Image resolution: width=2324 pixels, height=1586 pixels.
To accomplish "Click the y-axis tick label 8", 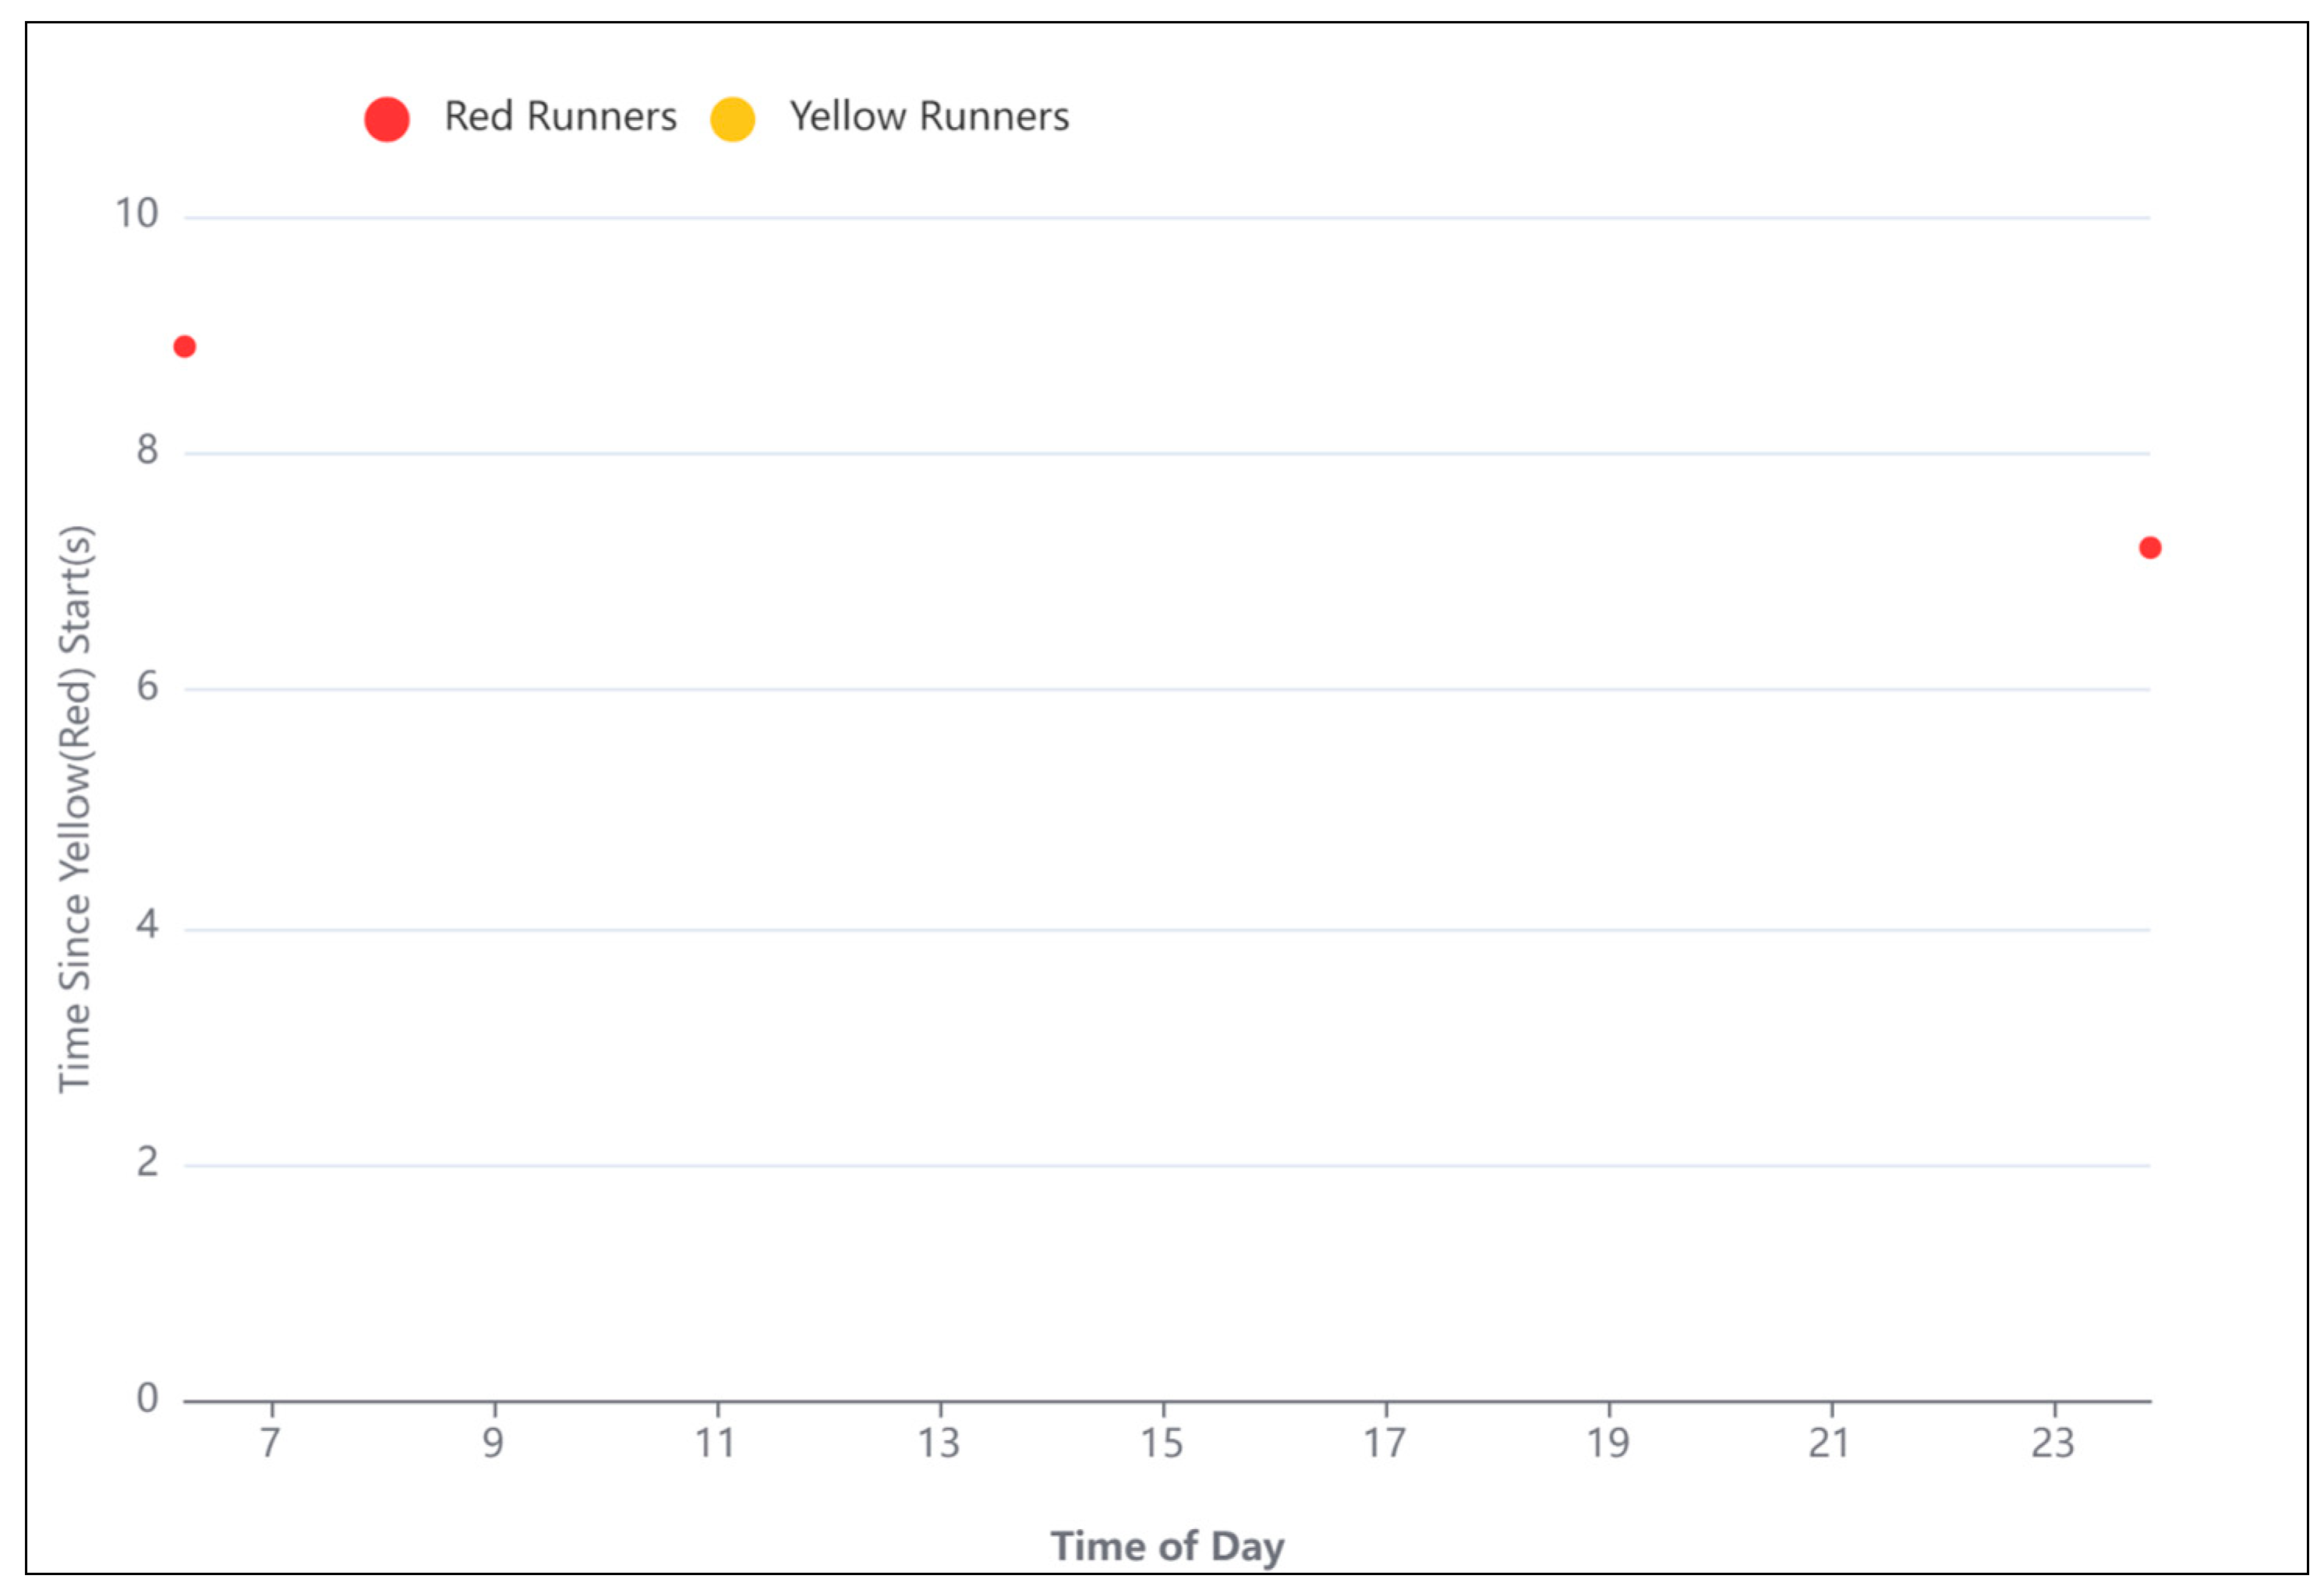I will click(148, 450).
